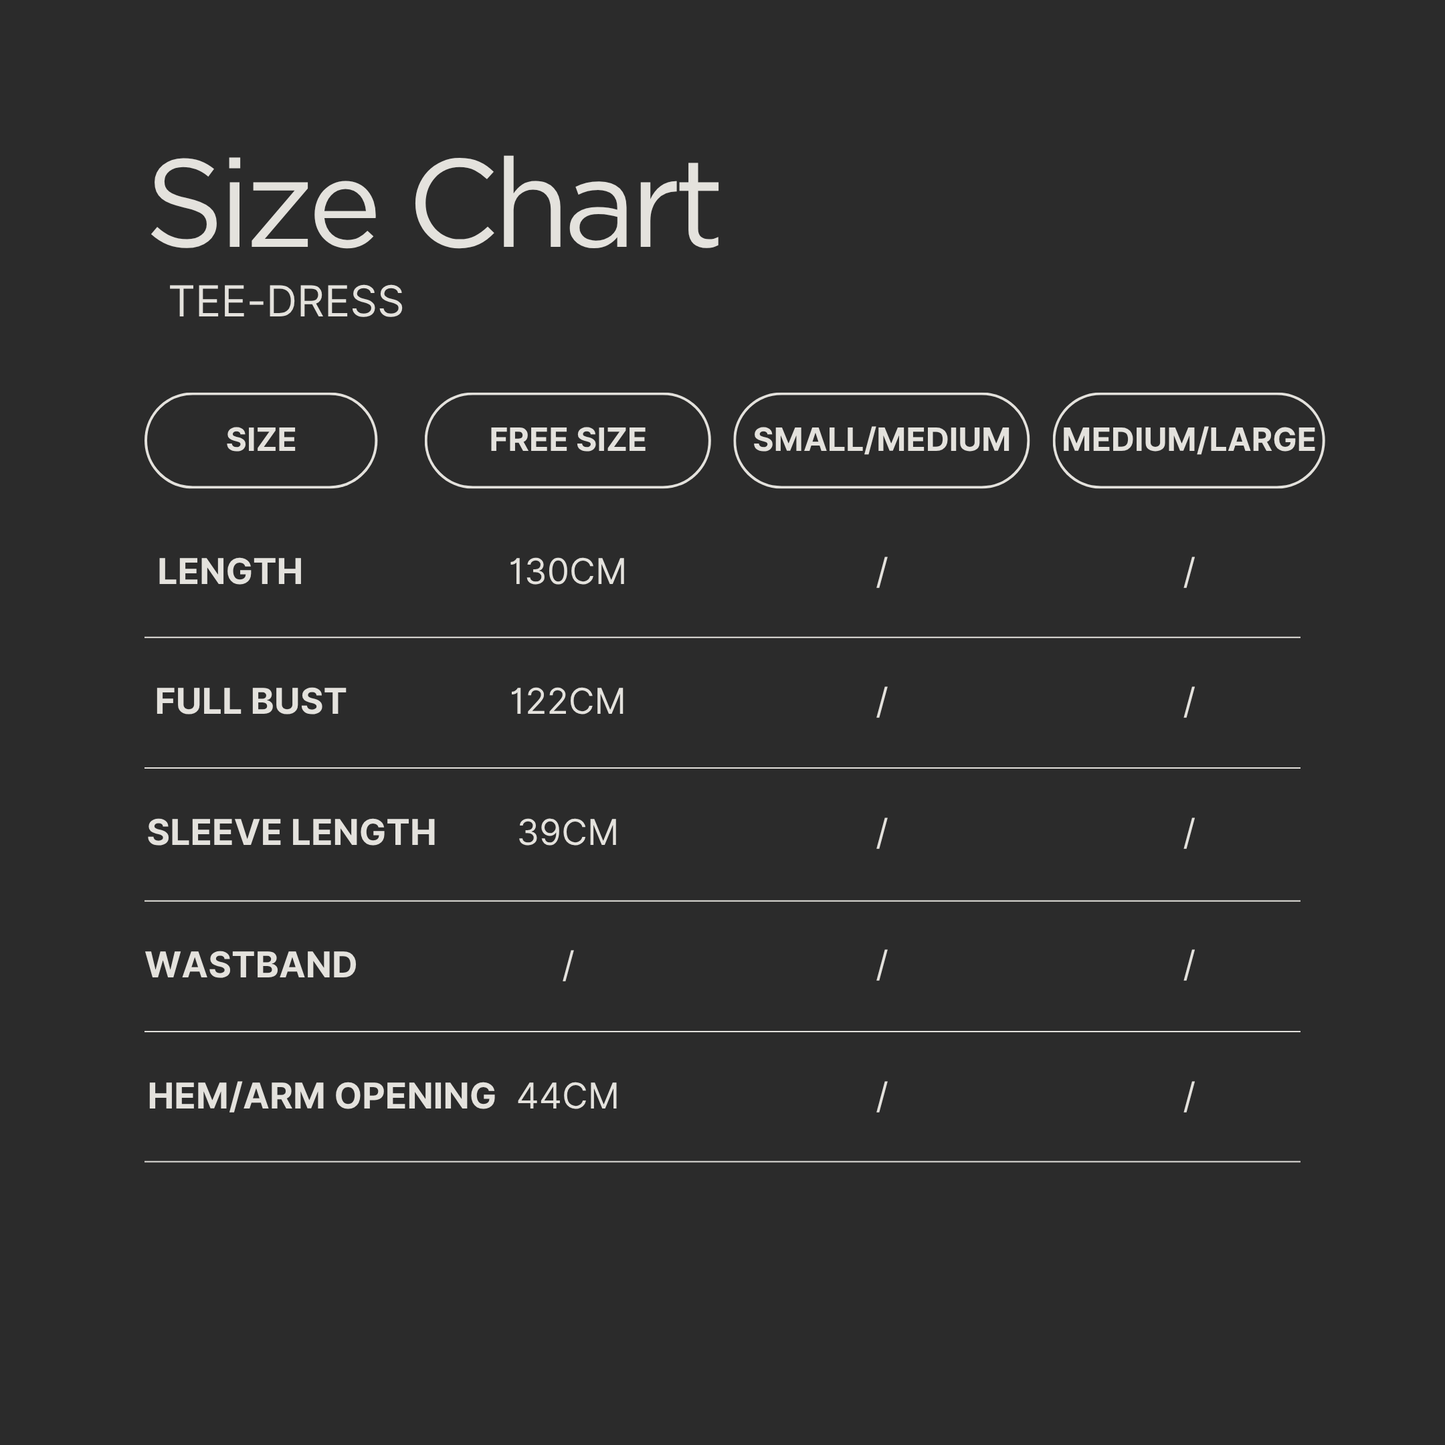Screen dimensions: 1445x1445
Task: Click LENGTH slash under SMALL/MEDIUM column
Action: coord(881,573)
